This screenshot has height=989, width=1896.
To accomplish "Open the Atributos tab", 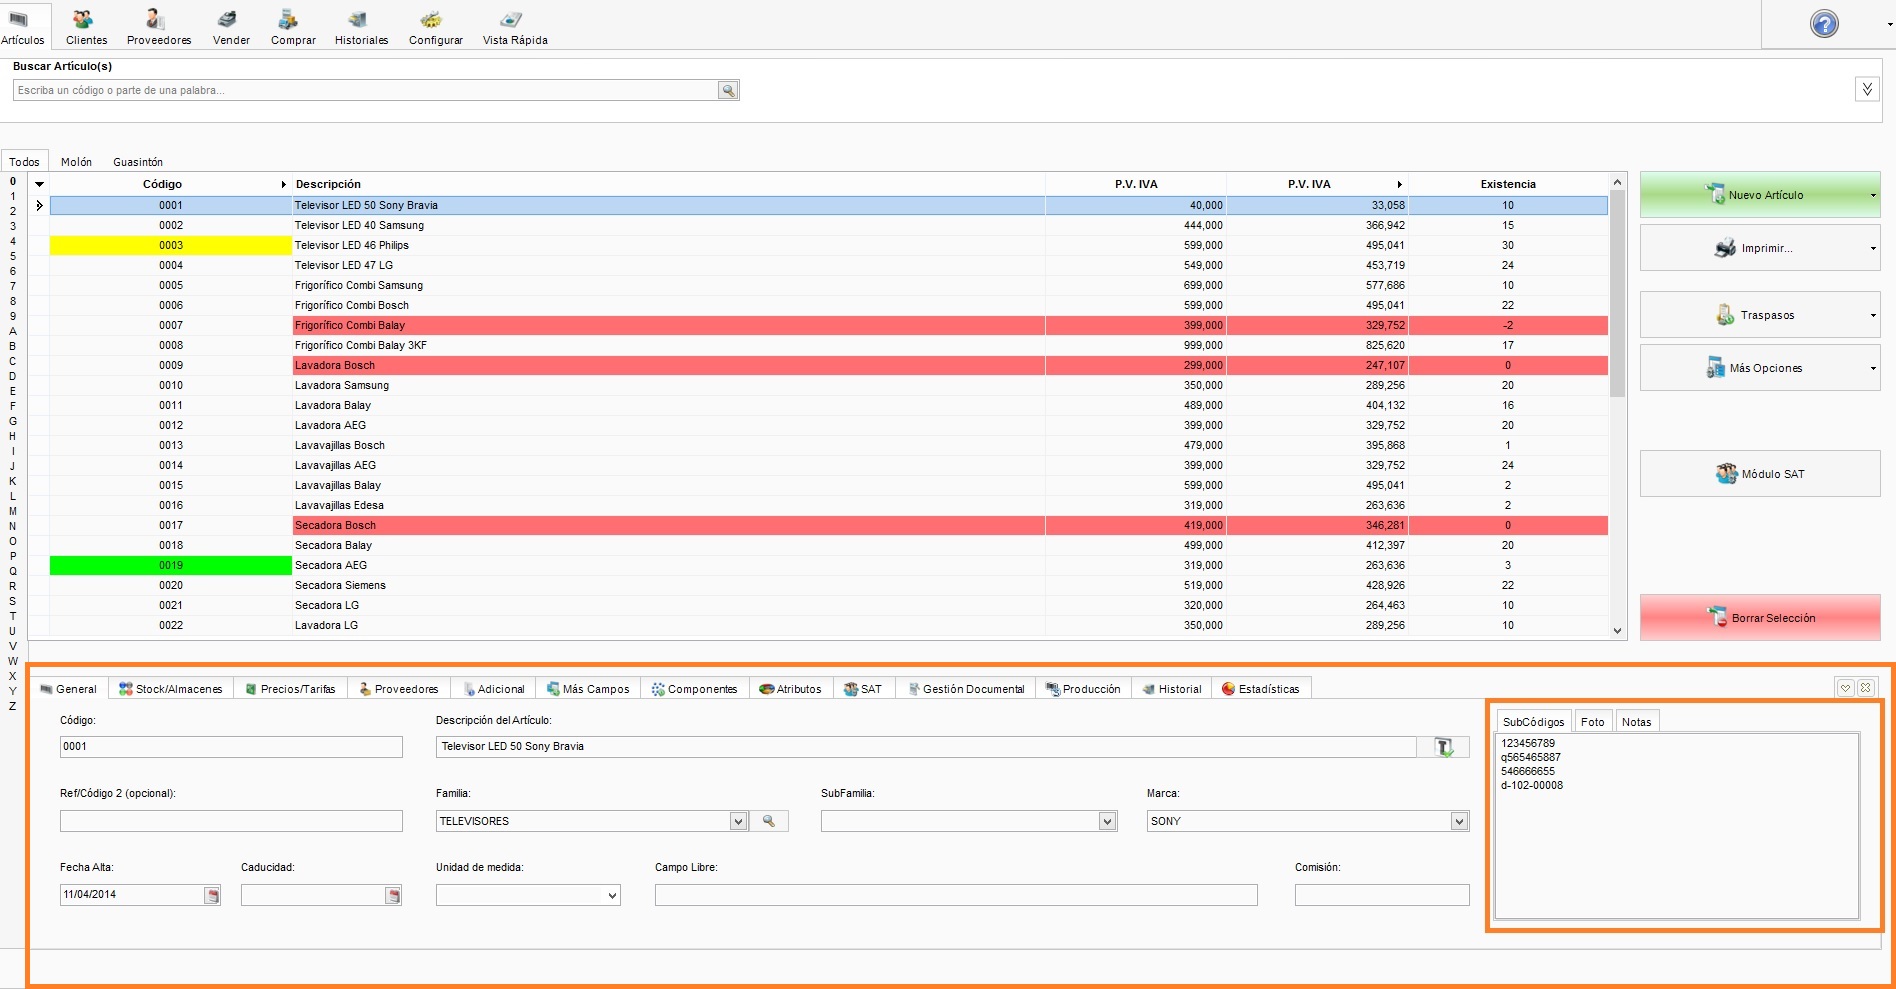I will click(x=790, y=689).
